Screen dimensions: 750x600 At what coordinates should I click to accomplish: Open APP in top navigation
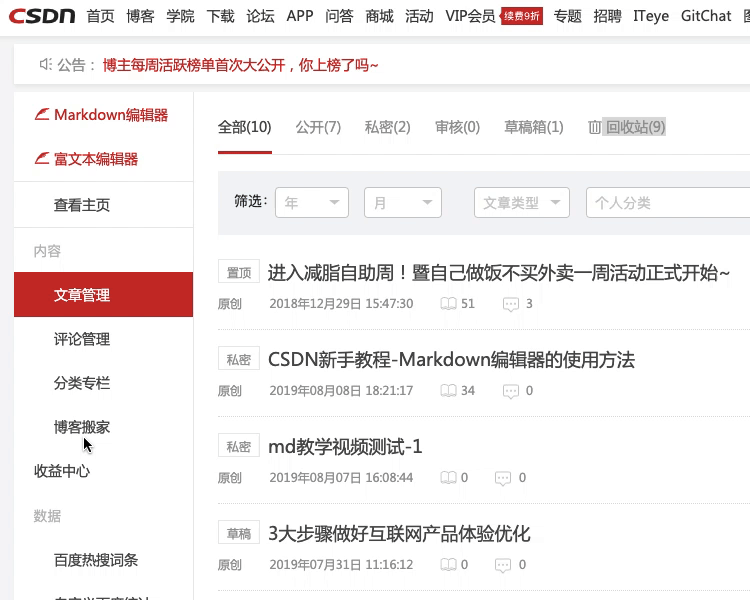[x=300, y=16]
